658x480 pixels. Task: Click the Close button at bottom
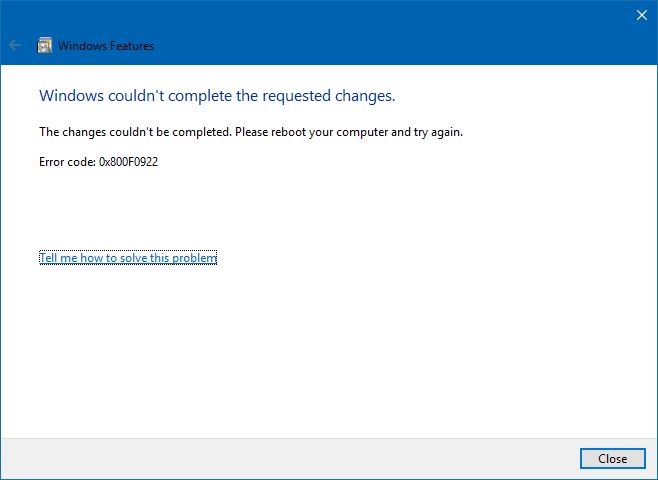(x=613, y=459)
